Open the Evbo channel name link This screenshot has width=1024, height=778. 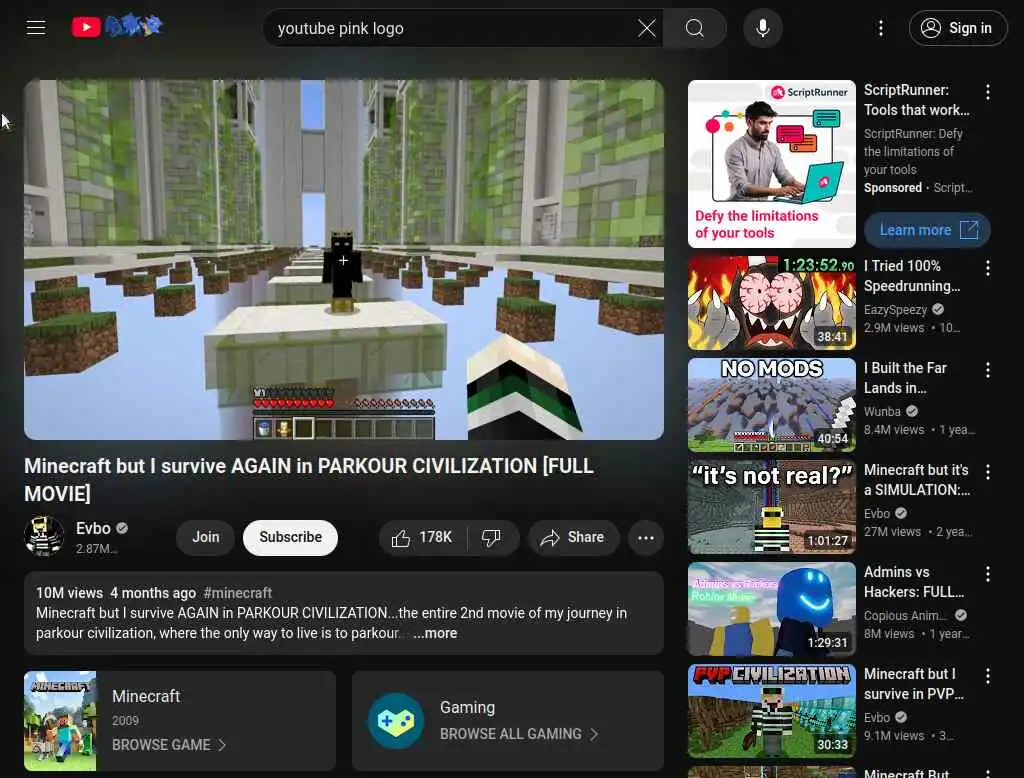tap(93, 528)
